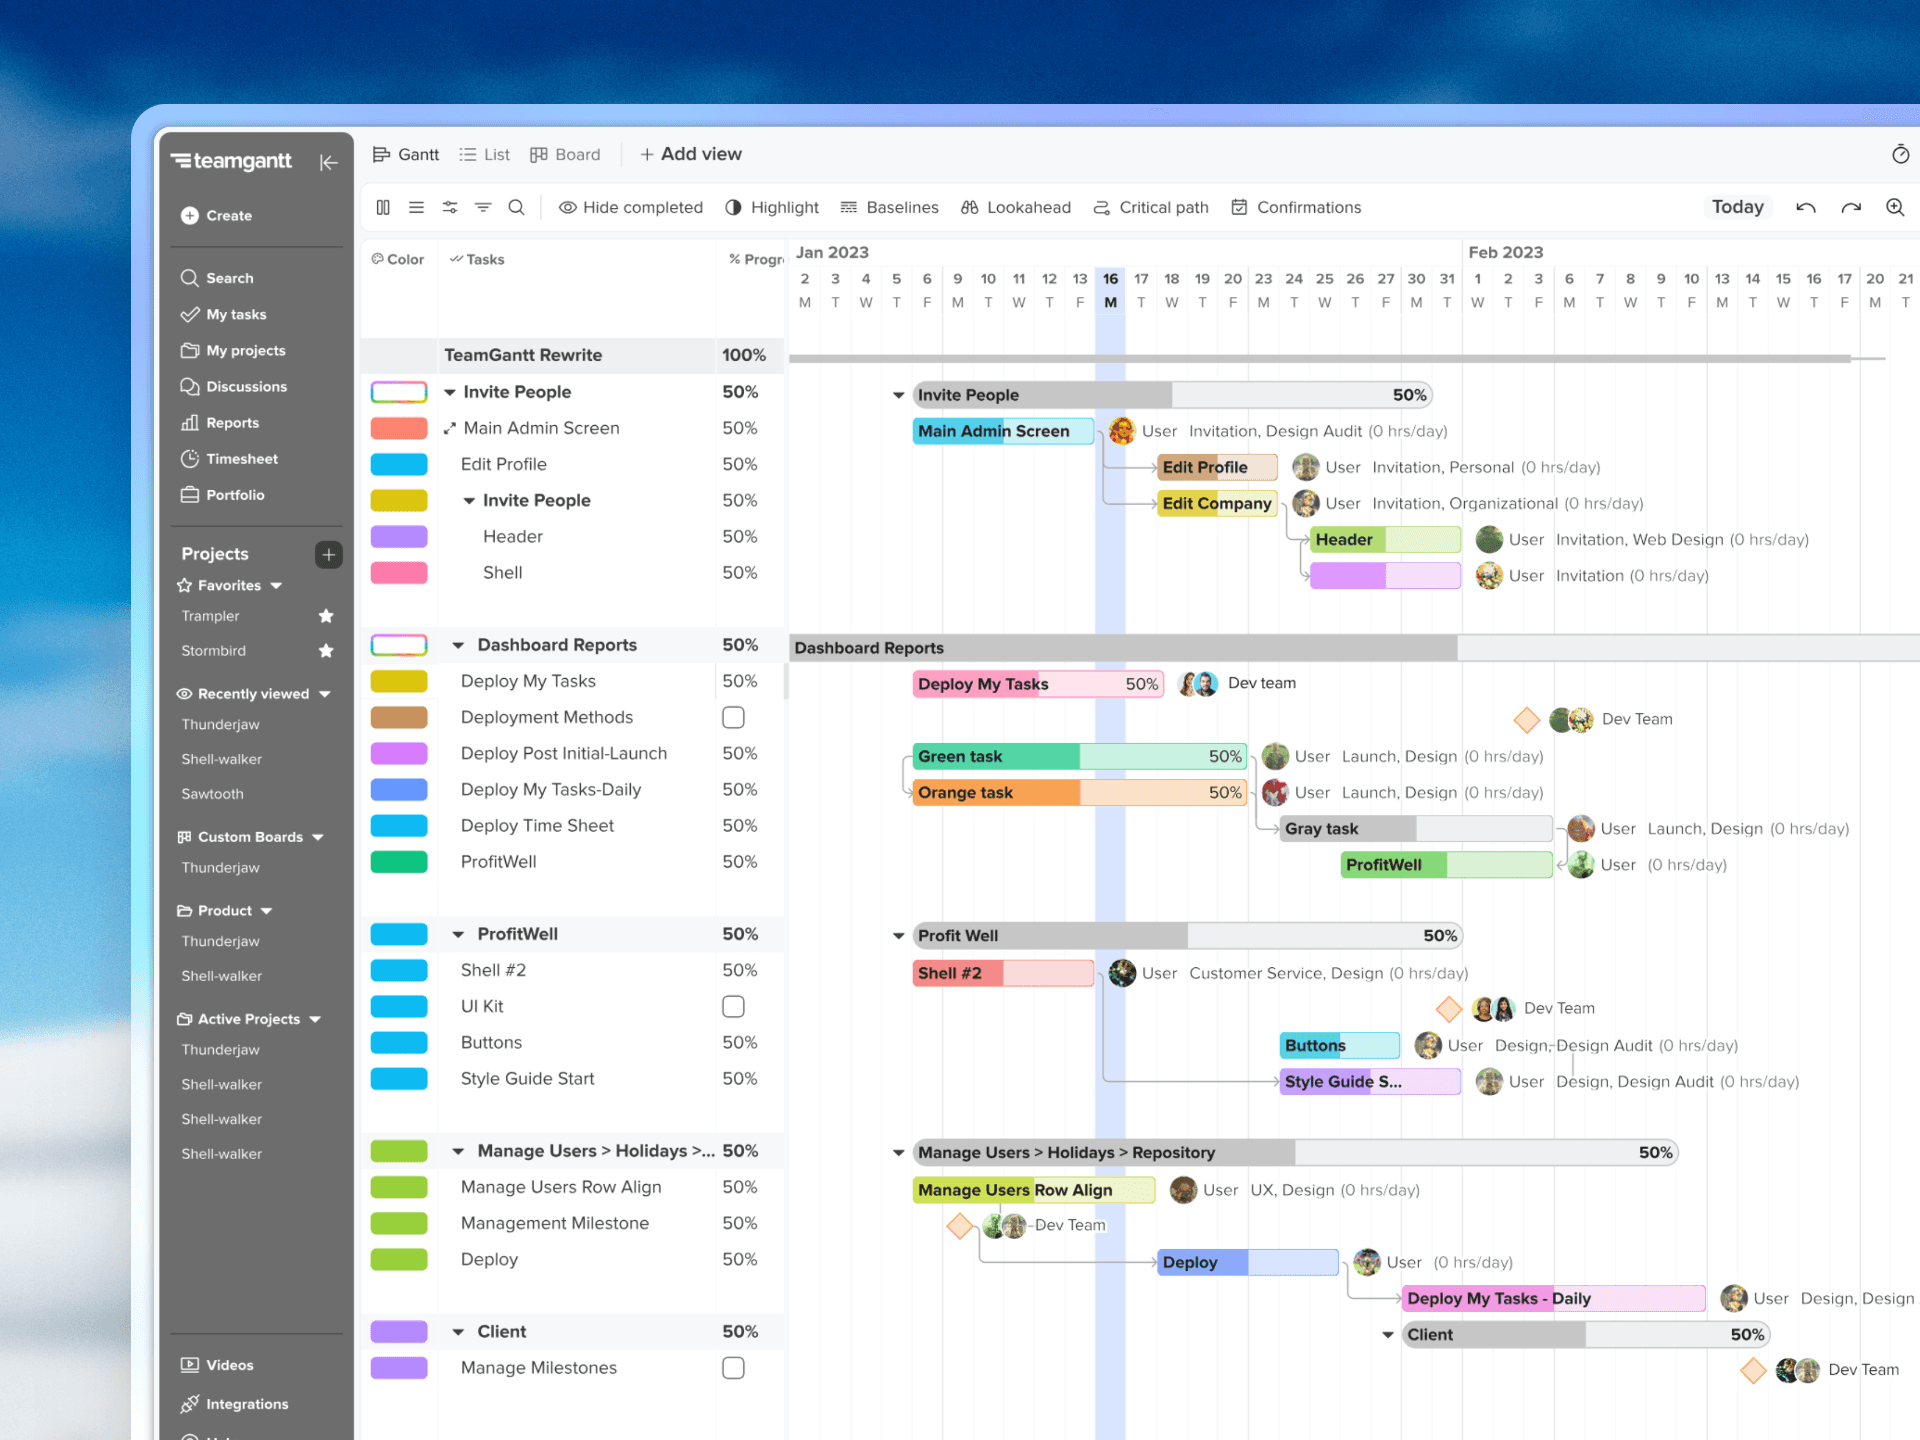Add a new project with plus button
1920x1440 pixels.
coord(328,554)
